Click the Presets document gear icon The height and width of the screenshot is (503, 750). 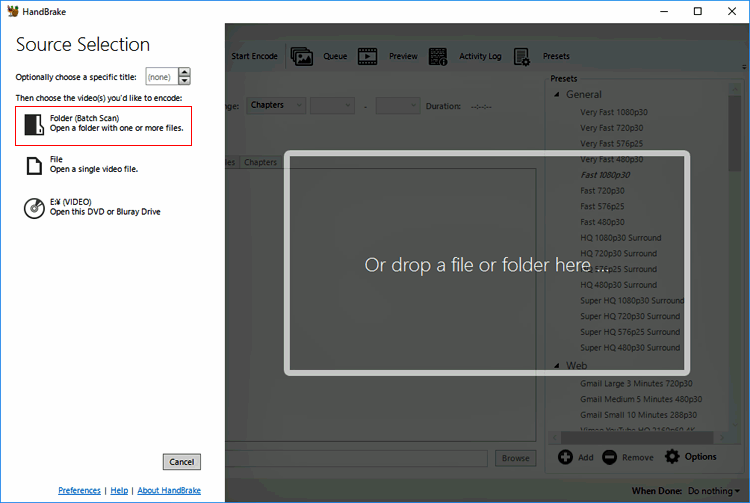tap(522, 57)
